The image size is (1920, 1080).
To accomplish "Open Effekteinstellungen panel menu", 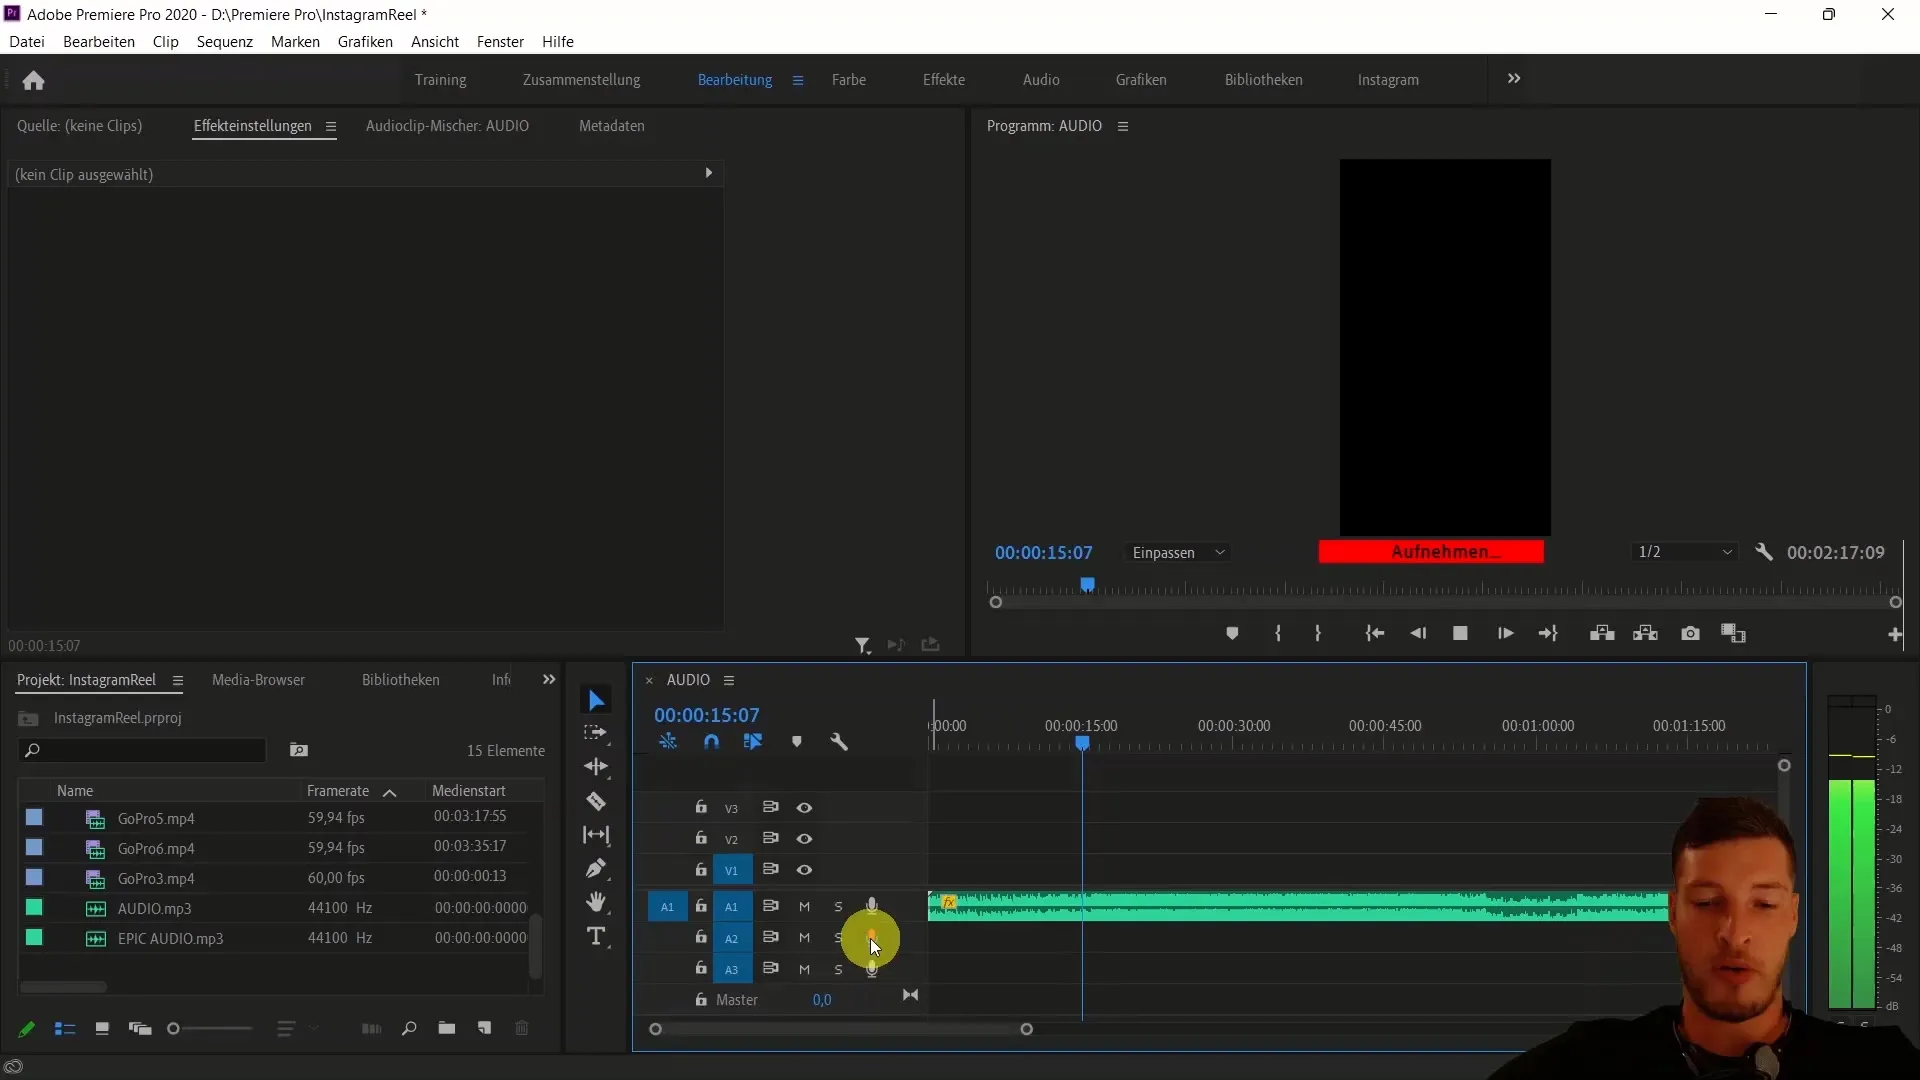I will click(330, 127).
